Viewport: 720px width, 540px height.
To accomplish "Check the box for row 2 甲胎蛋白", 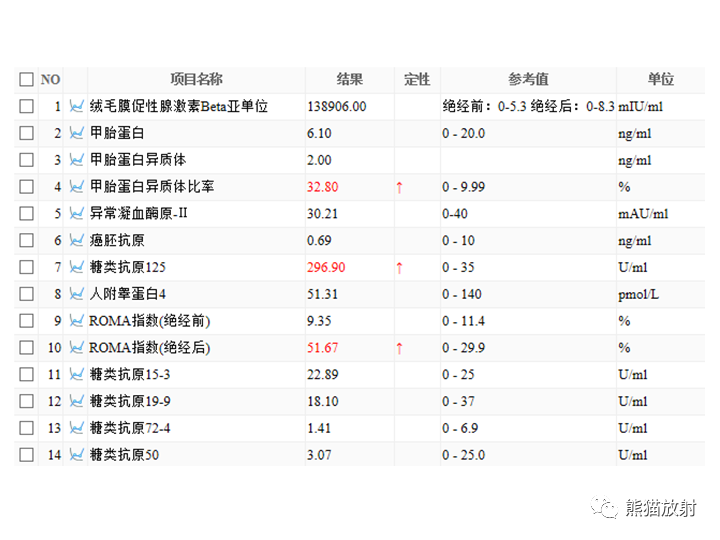I will (x=27, y=133).
